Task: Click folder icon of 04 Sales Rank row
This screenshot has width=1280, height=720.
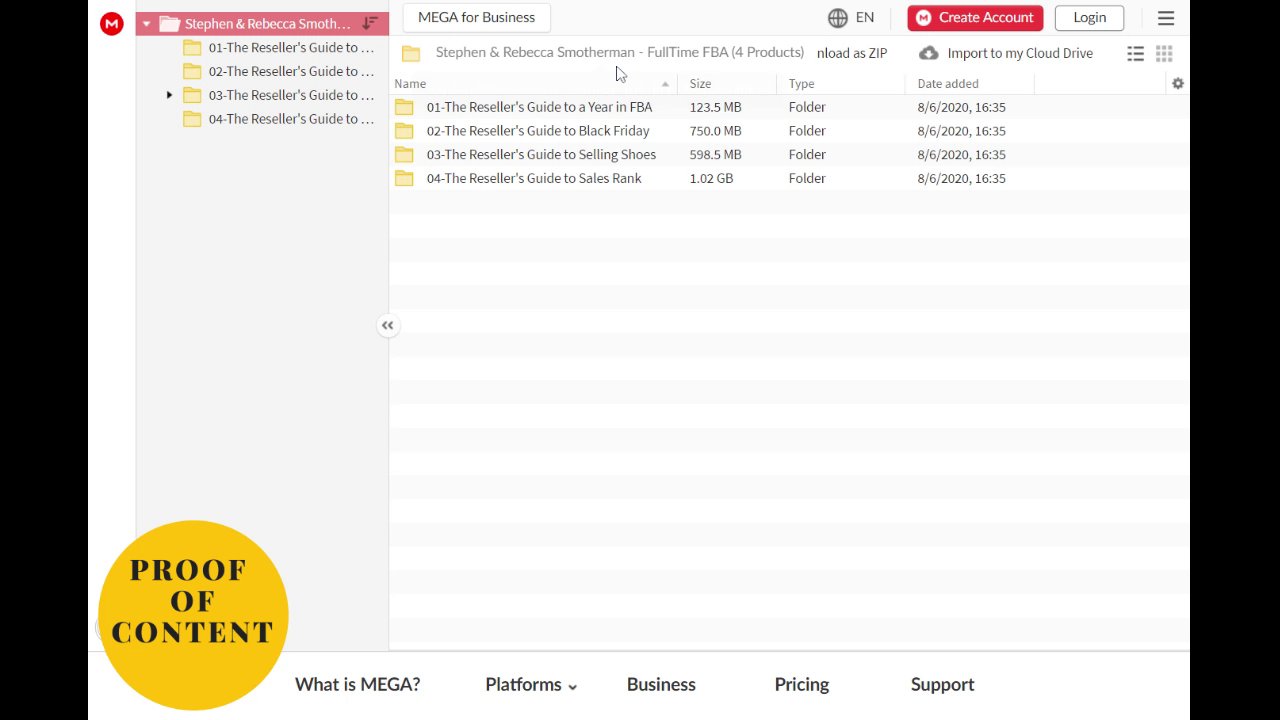Action: coord(404,179)
